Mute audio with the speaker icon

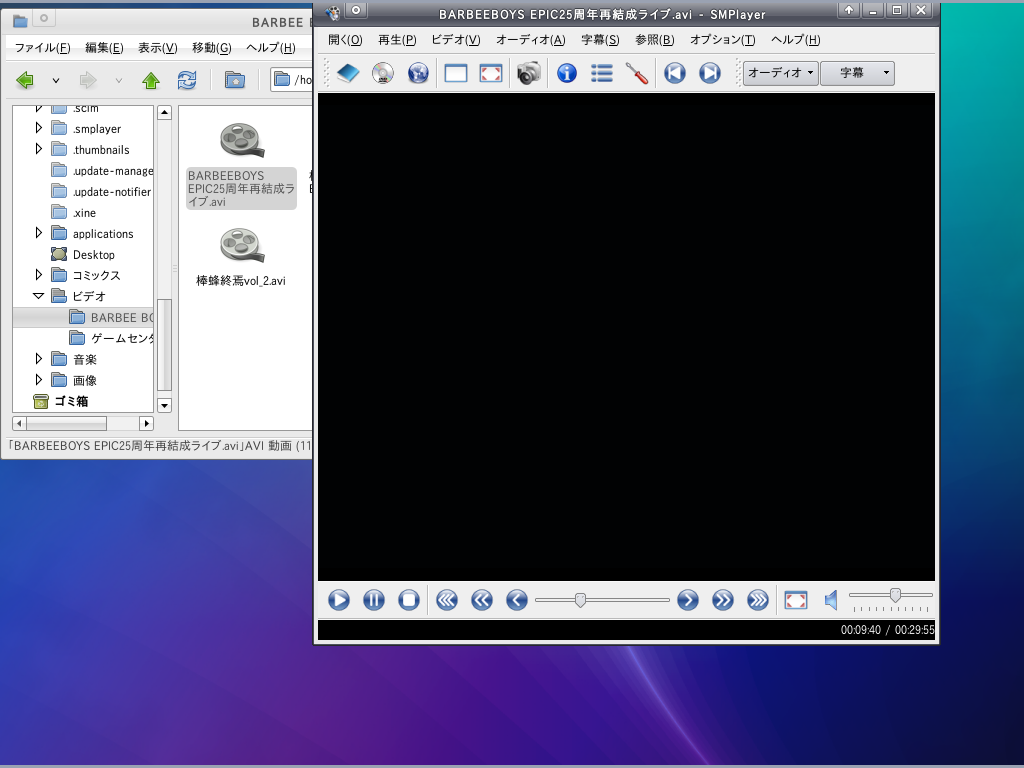831,600
